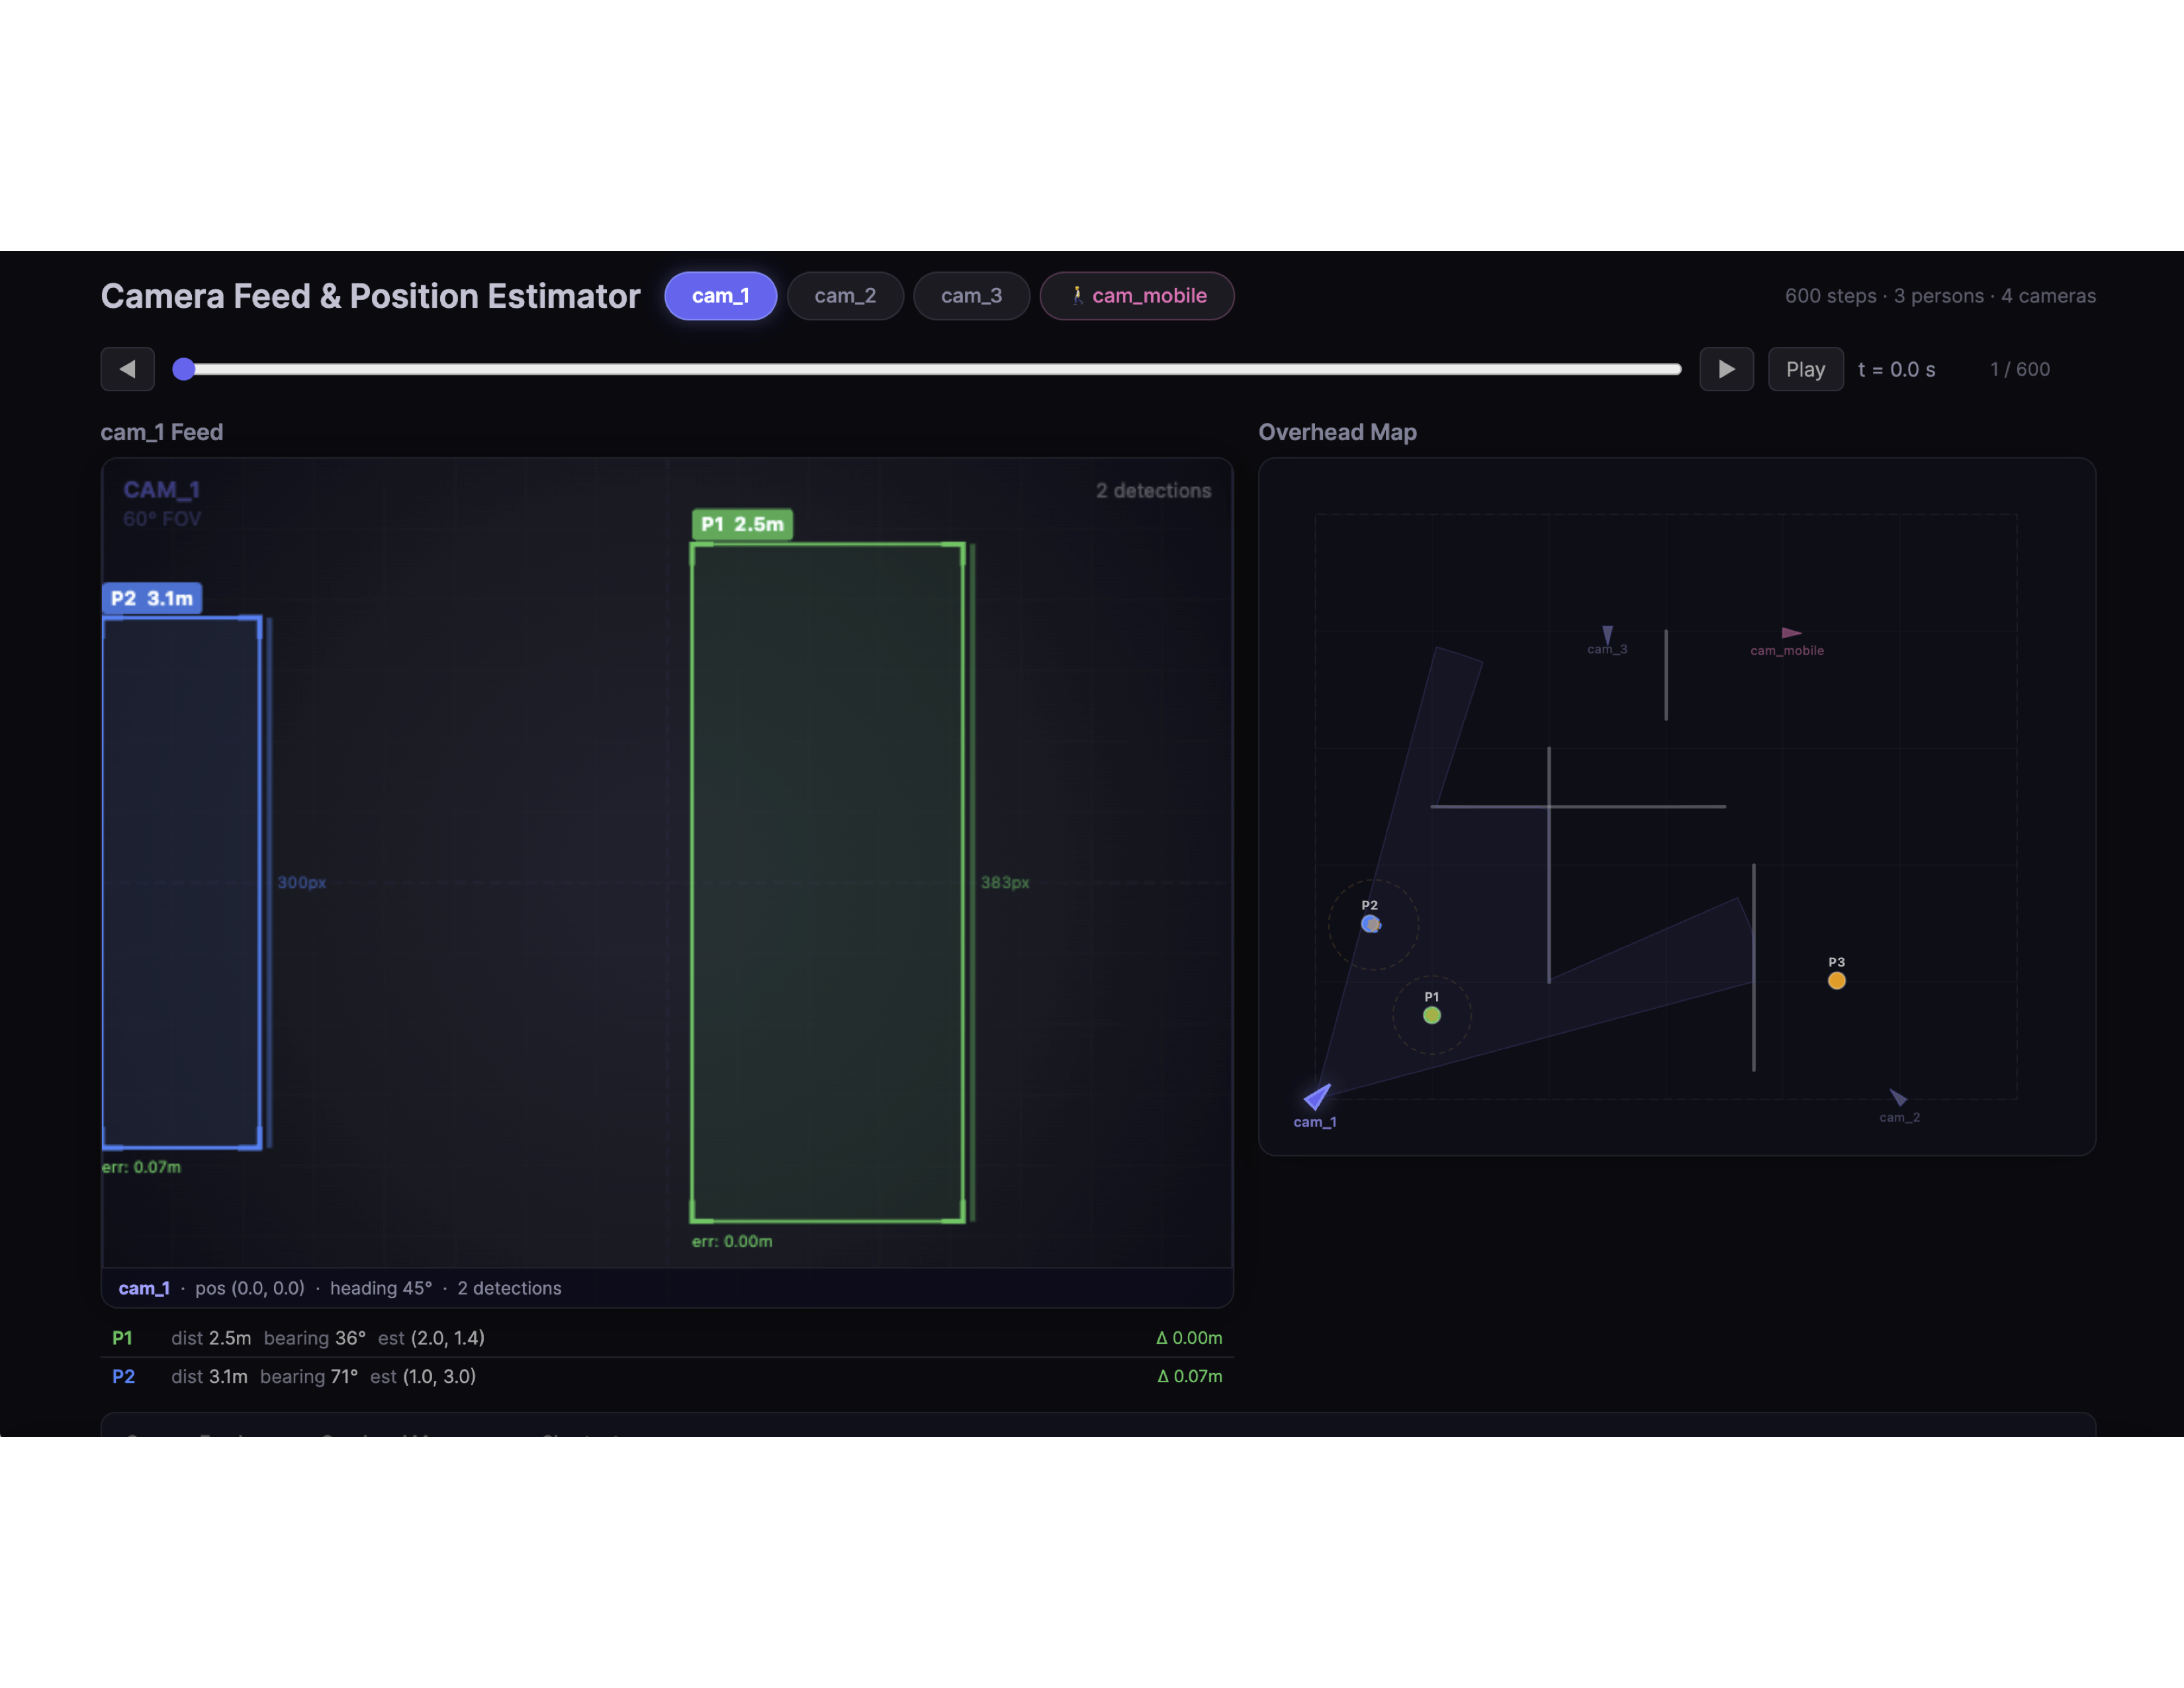
Task: Click the green P1 2.5m detection label
Action: [742, 524]
